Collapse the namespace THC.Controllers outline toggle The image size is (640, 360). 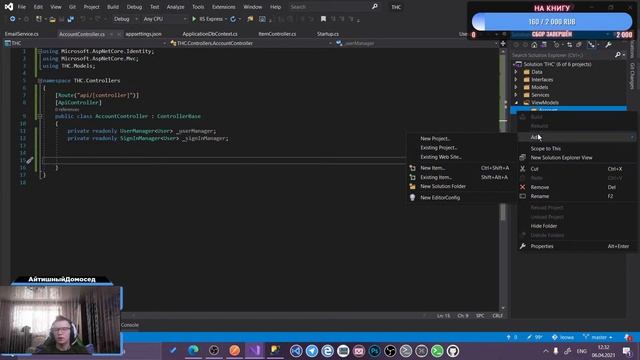click(40, 81)
